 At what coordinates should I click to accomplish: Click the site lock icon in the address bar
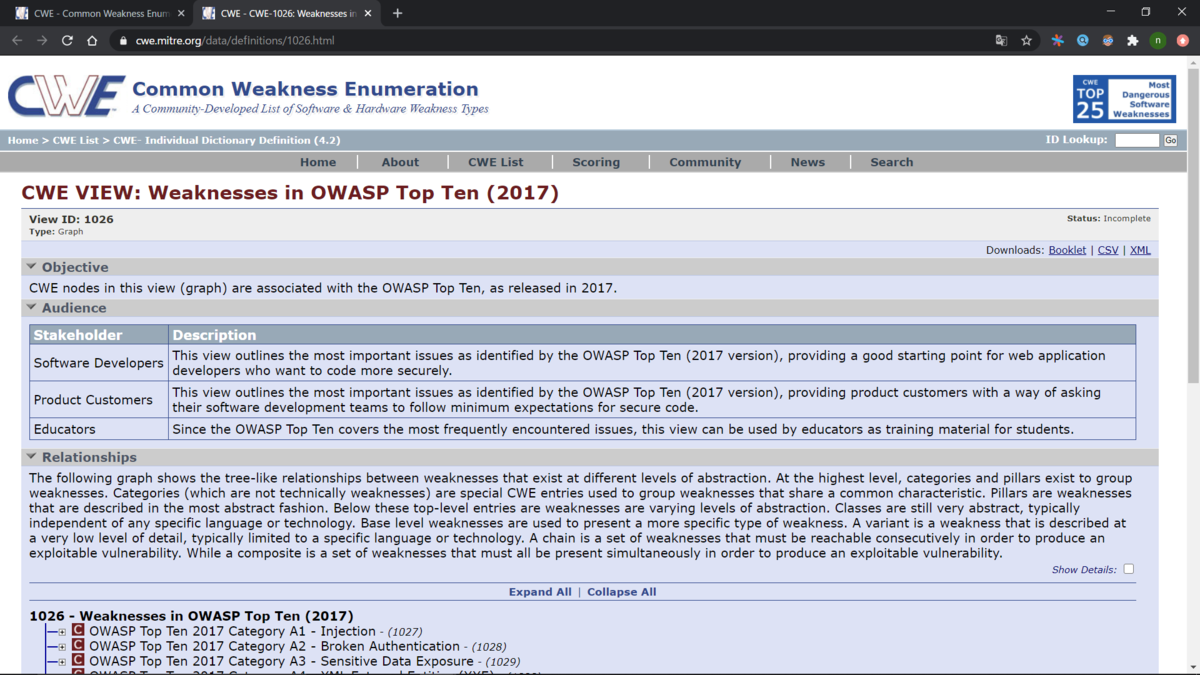tap(123, 41)
